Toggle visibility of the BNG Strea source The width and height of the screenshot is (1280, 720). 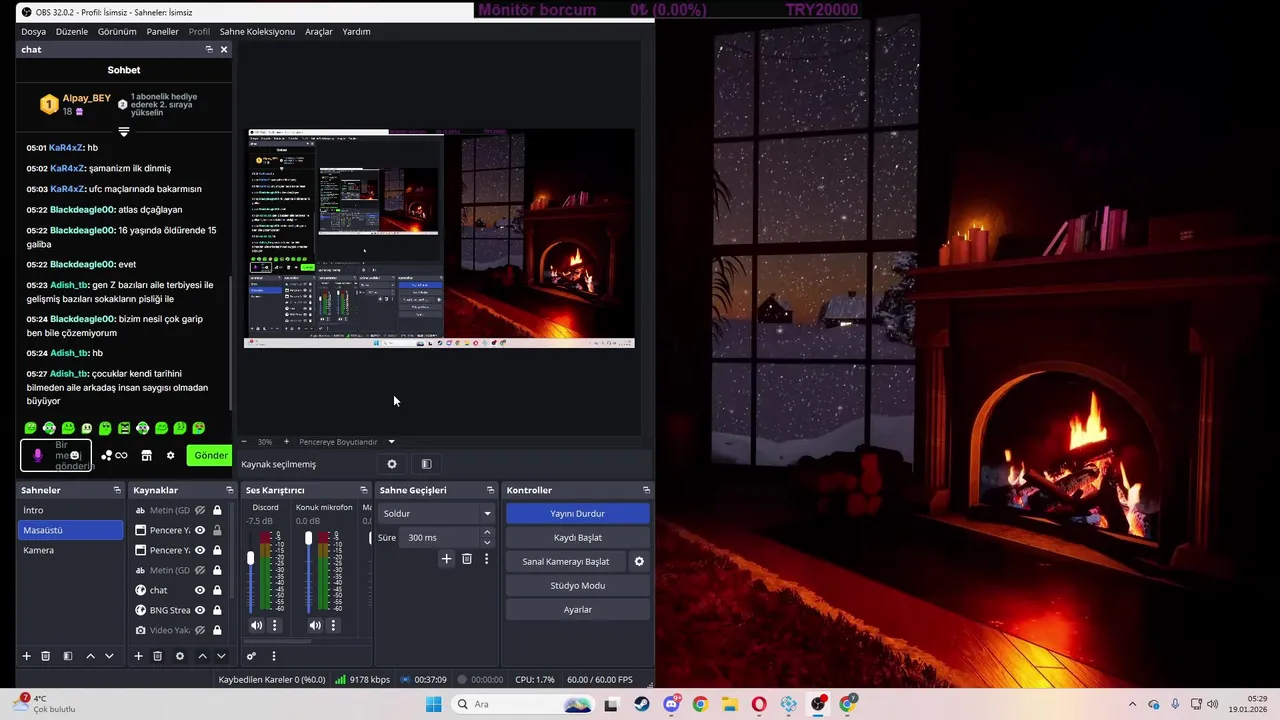200,610
